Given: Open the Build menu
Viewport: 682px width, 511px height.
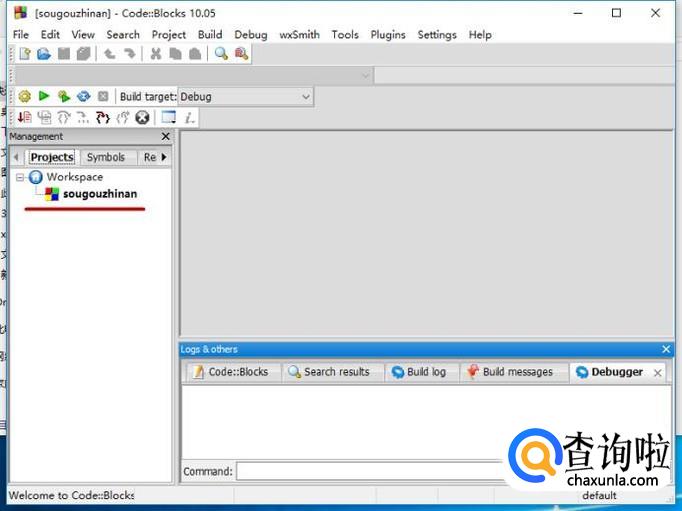Looking at the screenshot, I should tap(210, 34).
